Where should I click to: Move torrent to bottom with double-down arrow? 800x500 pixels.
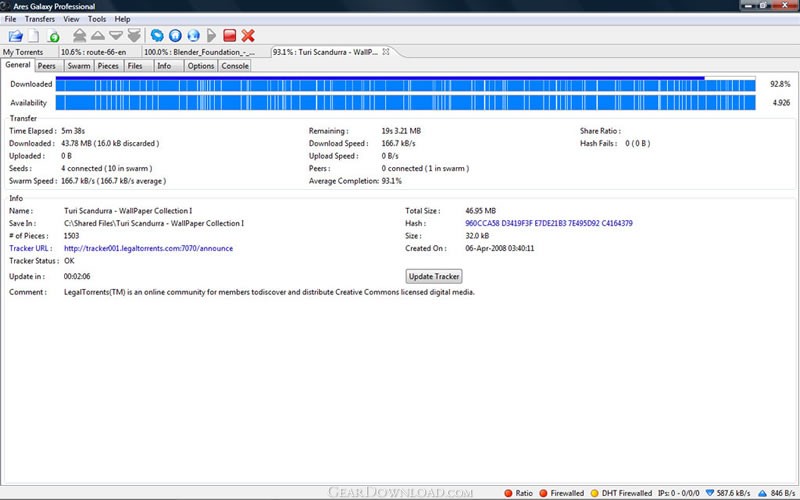tap(134, 36)
